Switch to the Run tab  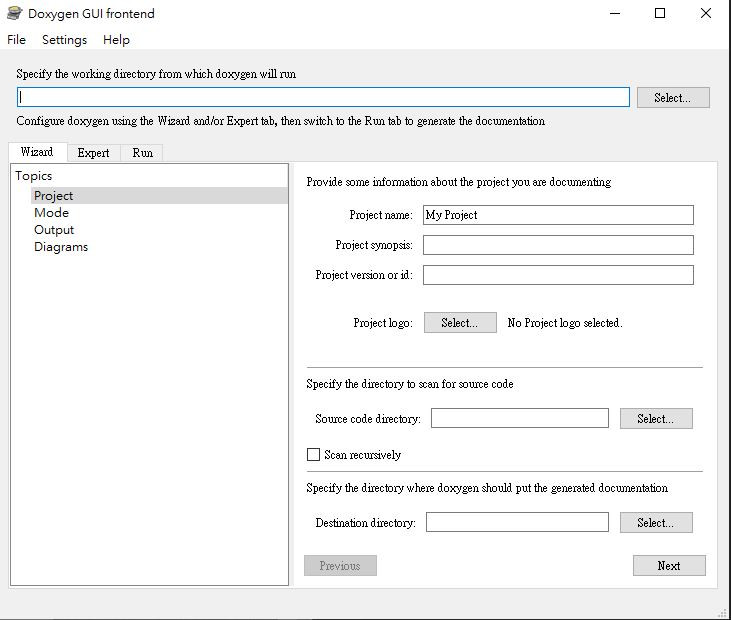pos(142,153)
